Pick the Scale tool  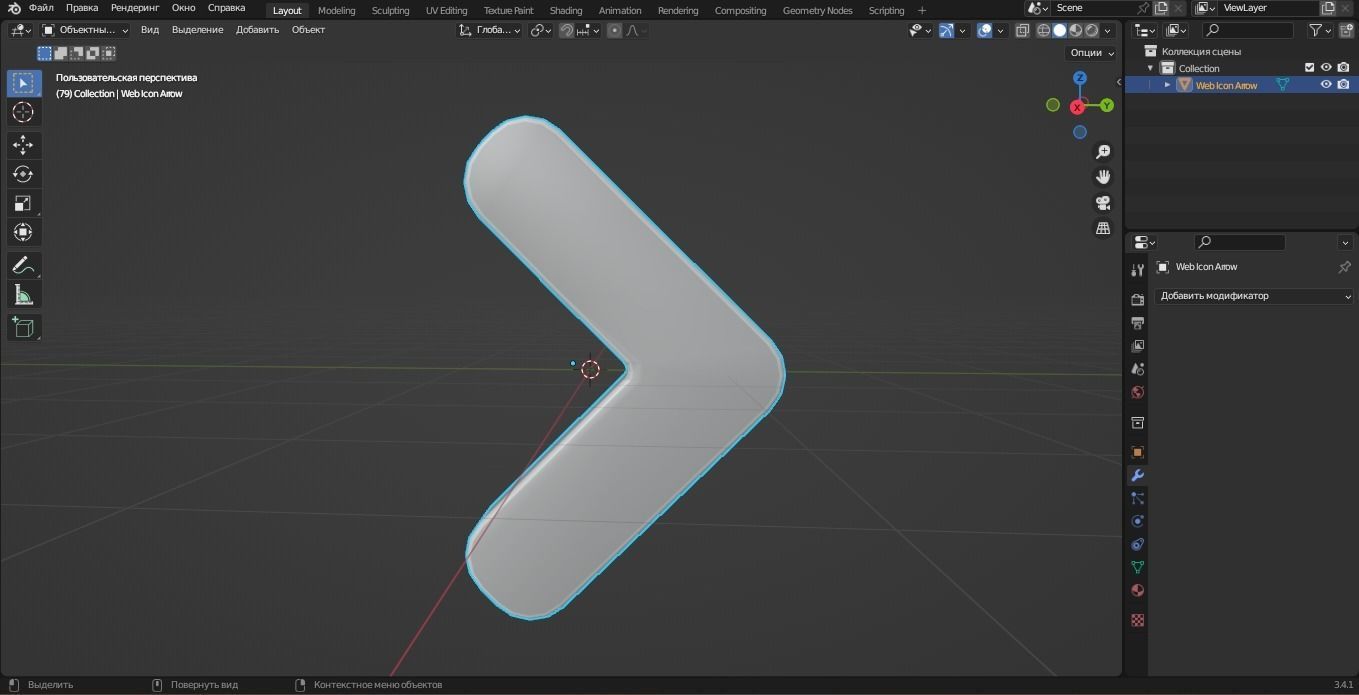coord(23,203)
